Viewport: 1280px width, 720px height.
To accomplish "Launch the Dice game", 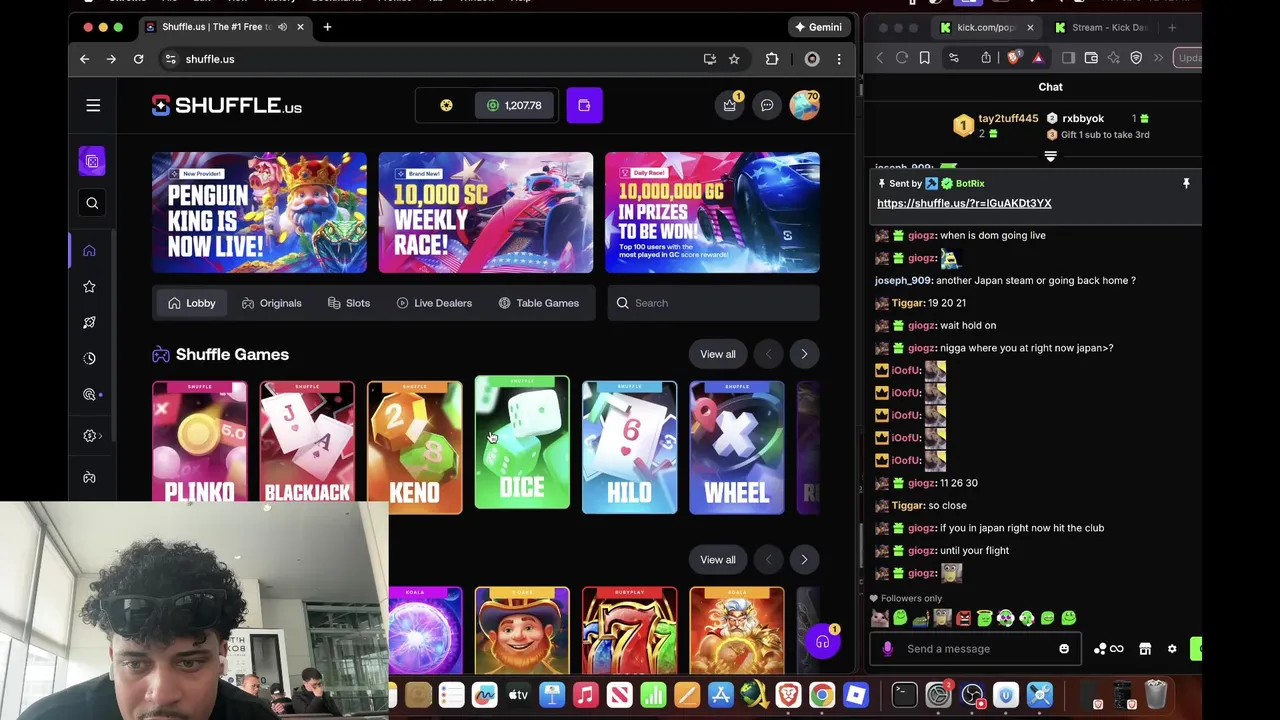I will click(x=522, y=442).
